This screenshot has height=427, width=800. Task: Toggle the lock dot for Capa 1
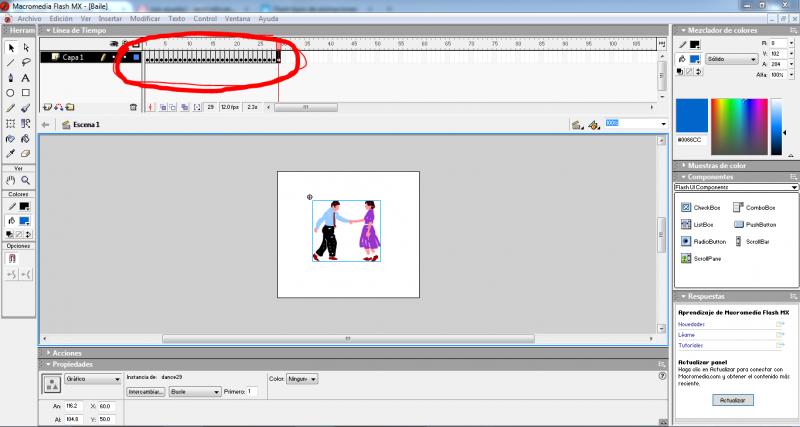[x=124, y=58]
